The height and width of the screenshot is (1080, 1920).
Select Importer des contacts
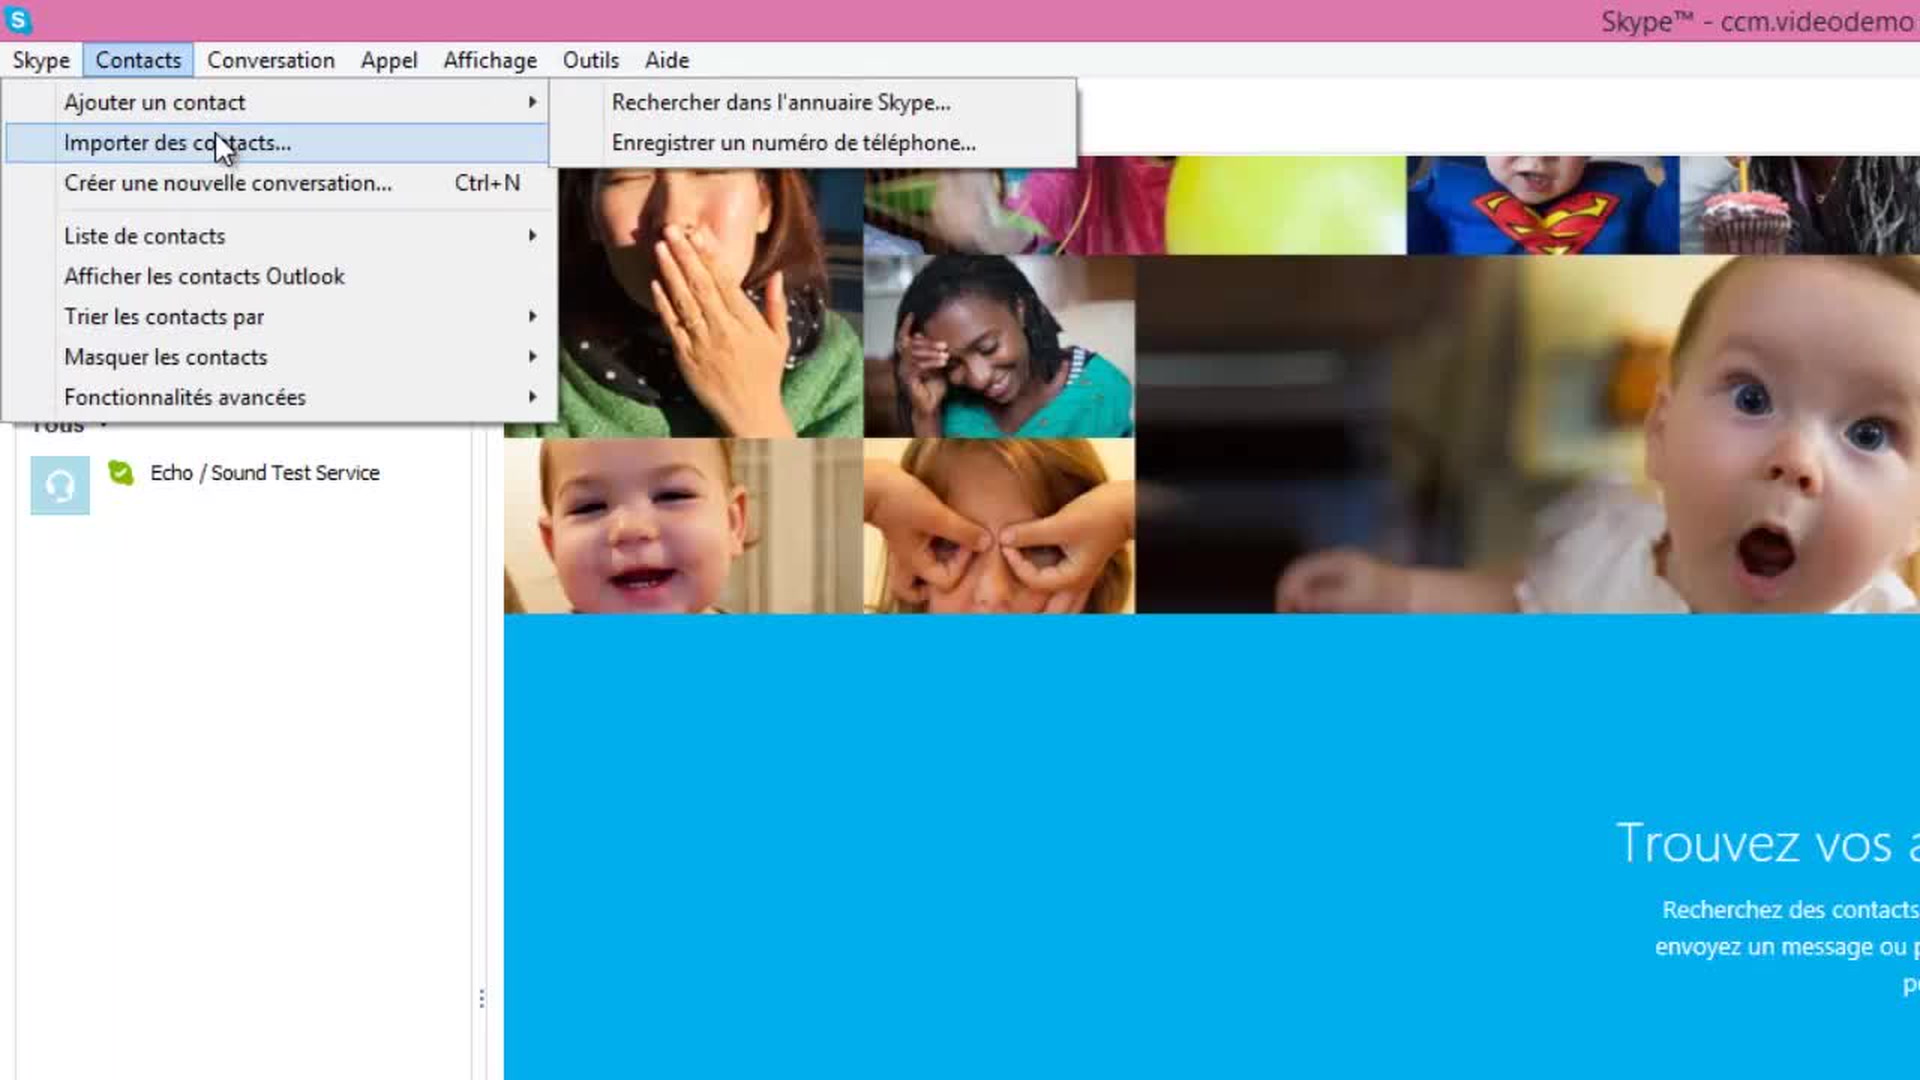[177, 143]
